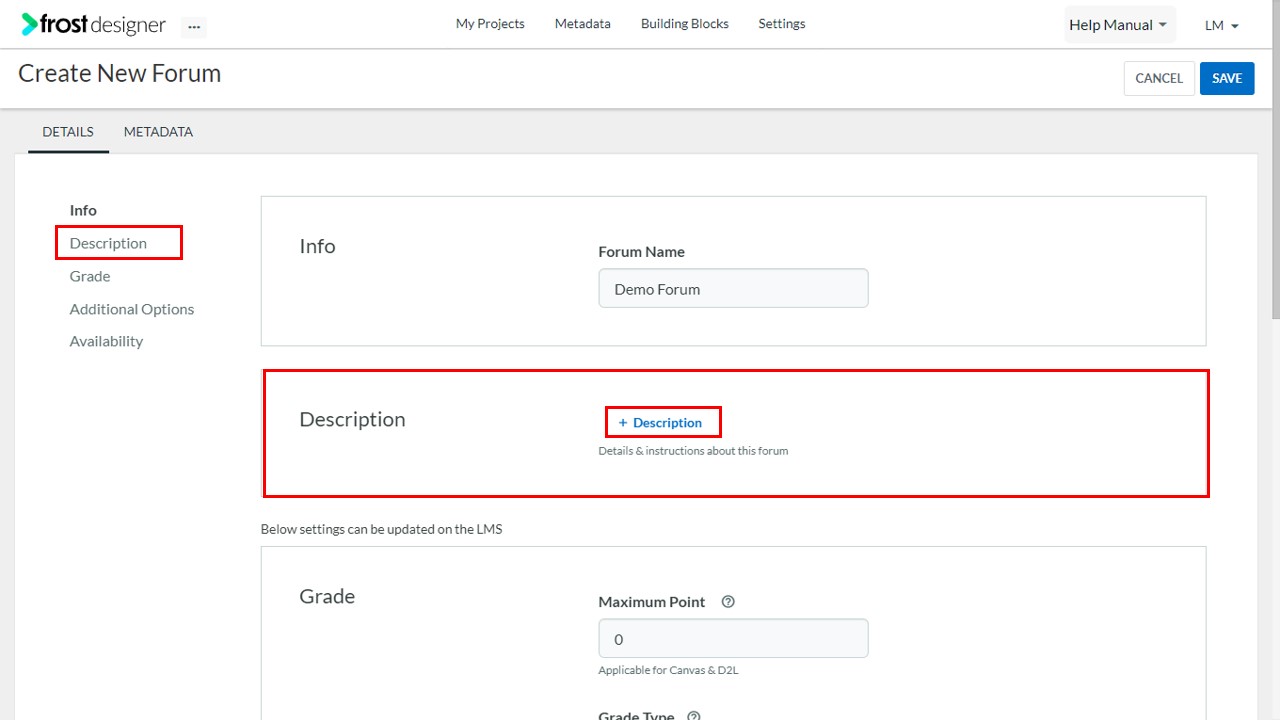Click the Maximum Point help question icon
The height and width of the screenshot is (720, 1280).
pos(728,602)
